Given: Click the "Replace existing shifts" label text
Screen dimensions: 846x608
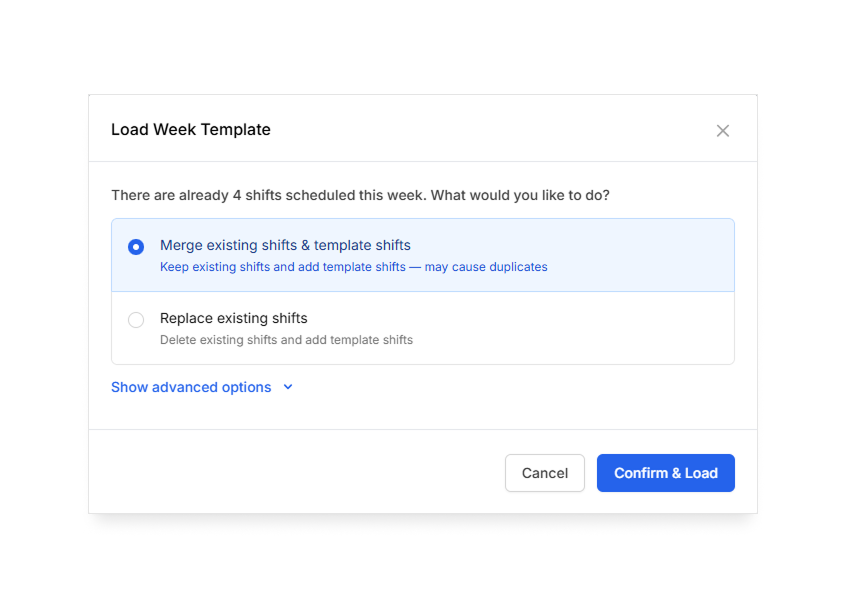Looking at the screenshot, I should pyautogui.click(x=233, y=318).
